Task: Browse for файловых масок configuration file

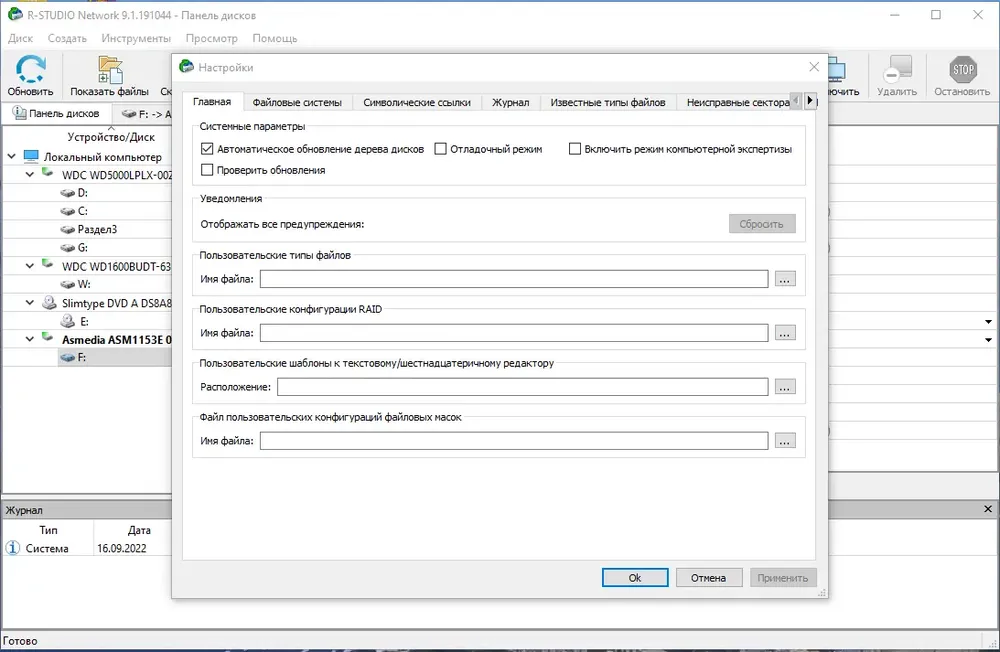Action: point(785,441)
